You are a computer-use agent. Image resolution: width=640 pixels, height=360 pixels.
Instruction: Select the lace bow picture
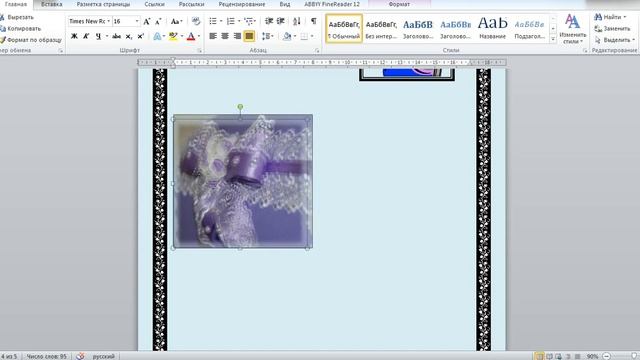pos(243,182)
